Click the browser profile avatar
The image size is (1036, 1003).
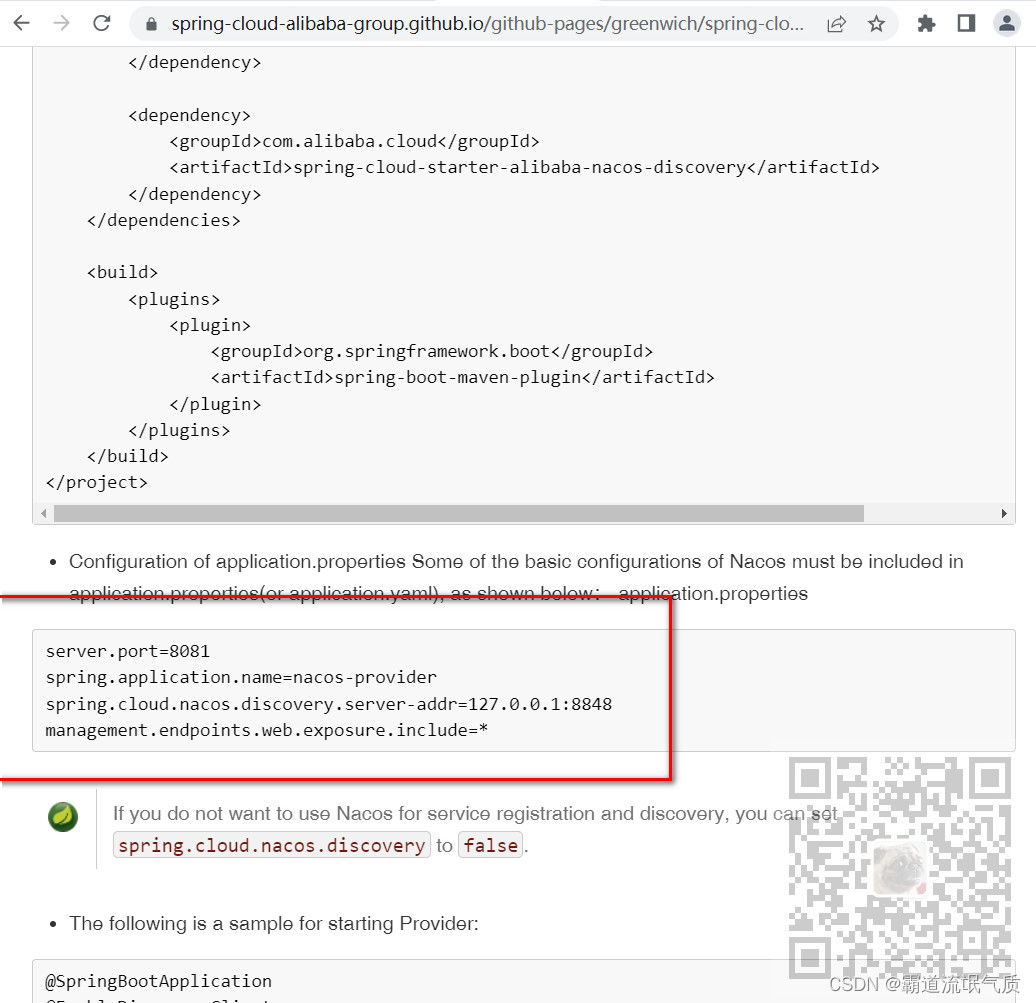(x=1006, y=22)
